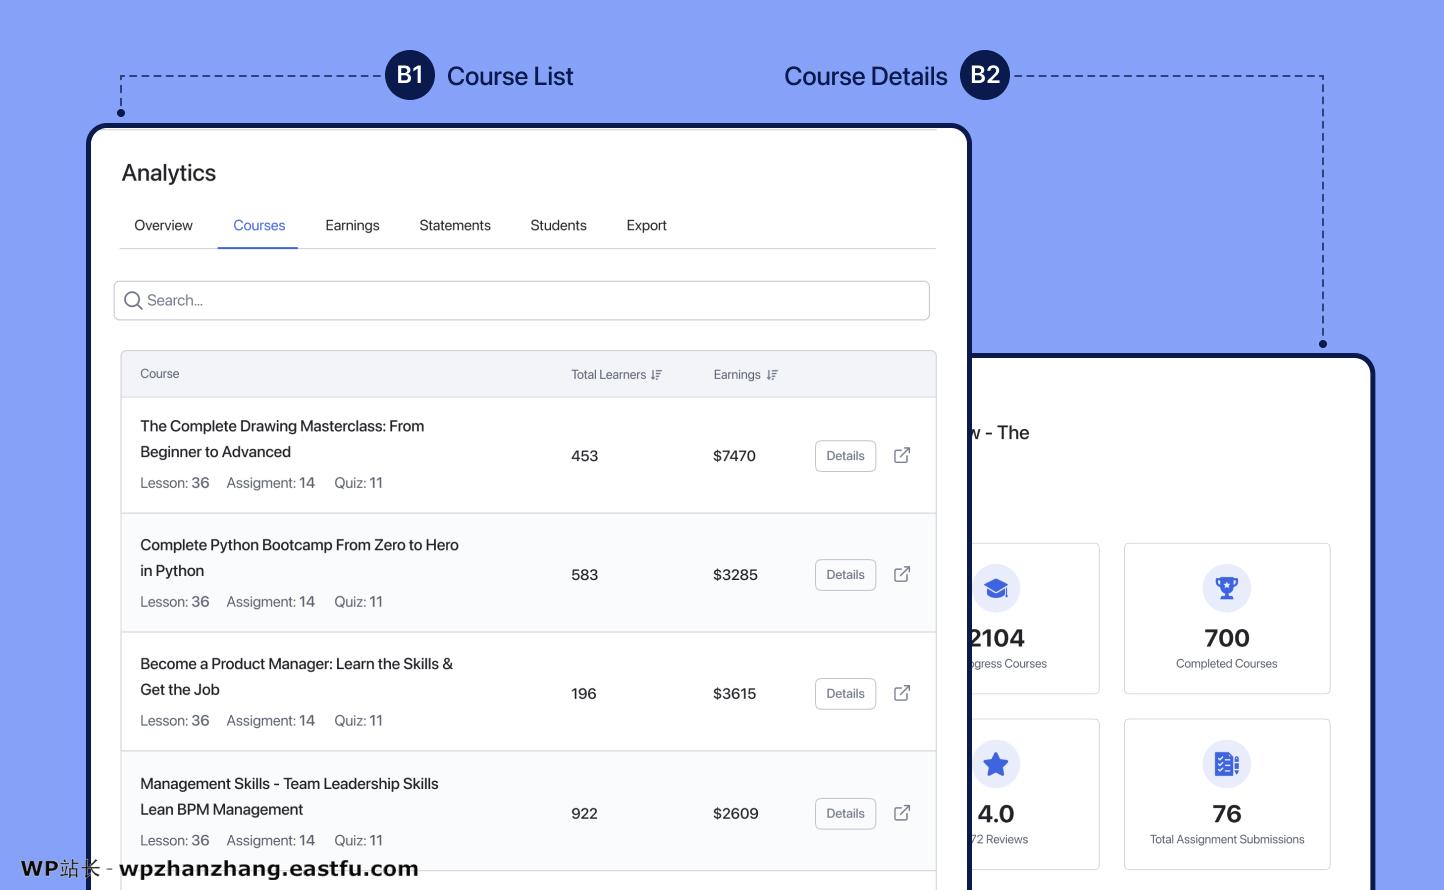The image size is (1444, 890).
Task: Open external link icon for Product Manager course
Action: pyautogui.click(x=901, y=693)
